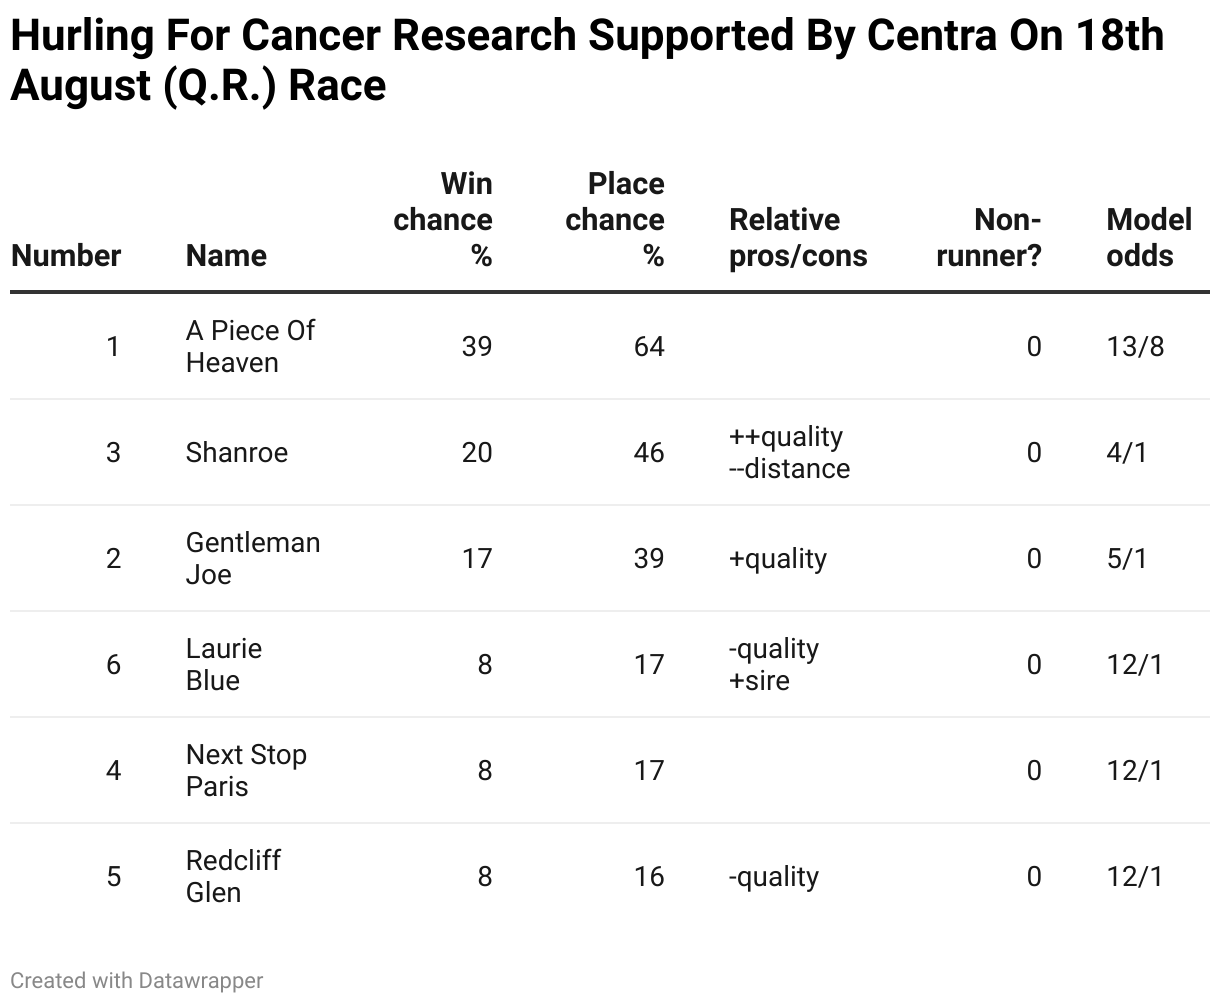This screenshot has width=1220, height=1004.
Task: Select the "A Piece Of Heaven" name cell
Action: [250, 346]
